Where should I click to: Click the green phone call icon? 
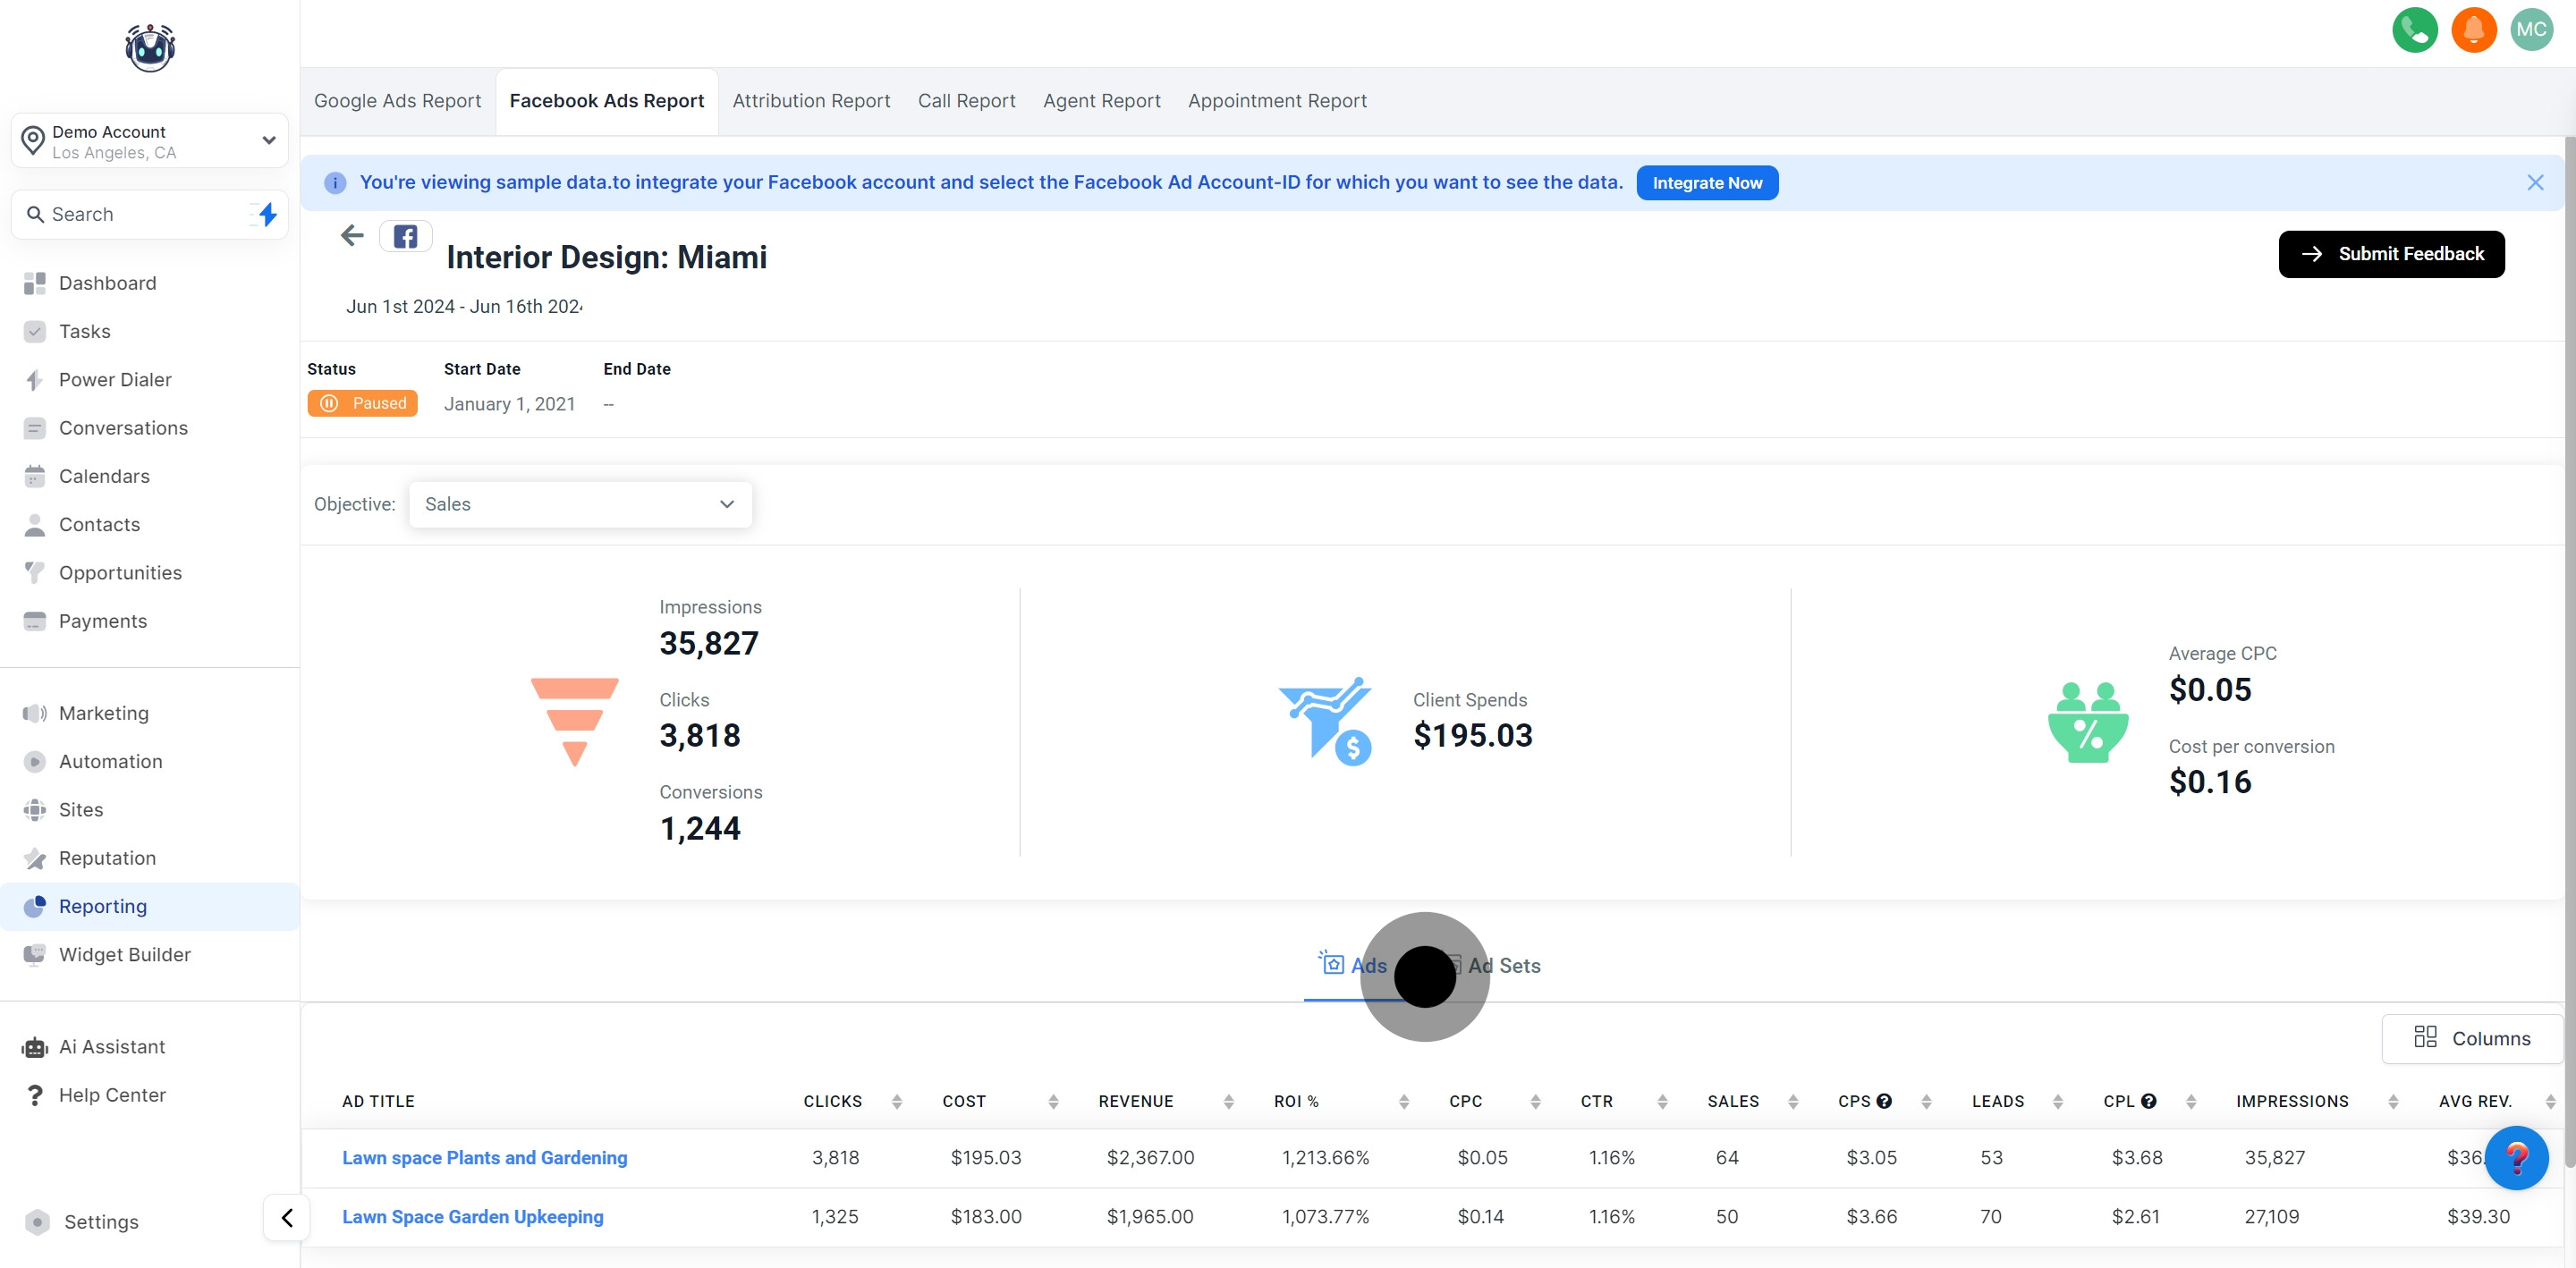(x=2414, y=30)
